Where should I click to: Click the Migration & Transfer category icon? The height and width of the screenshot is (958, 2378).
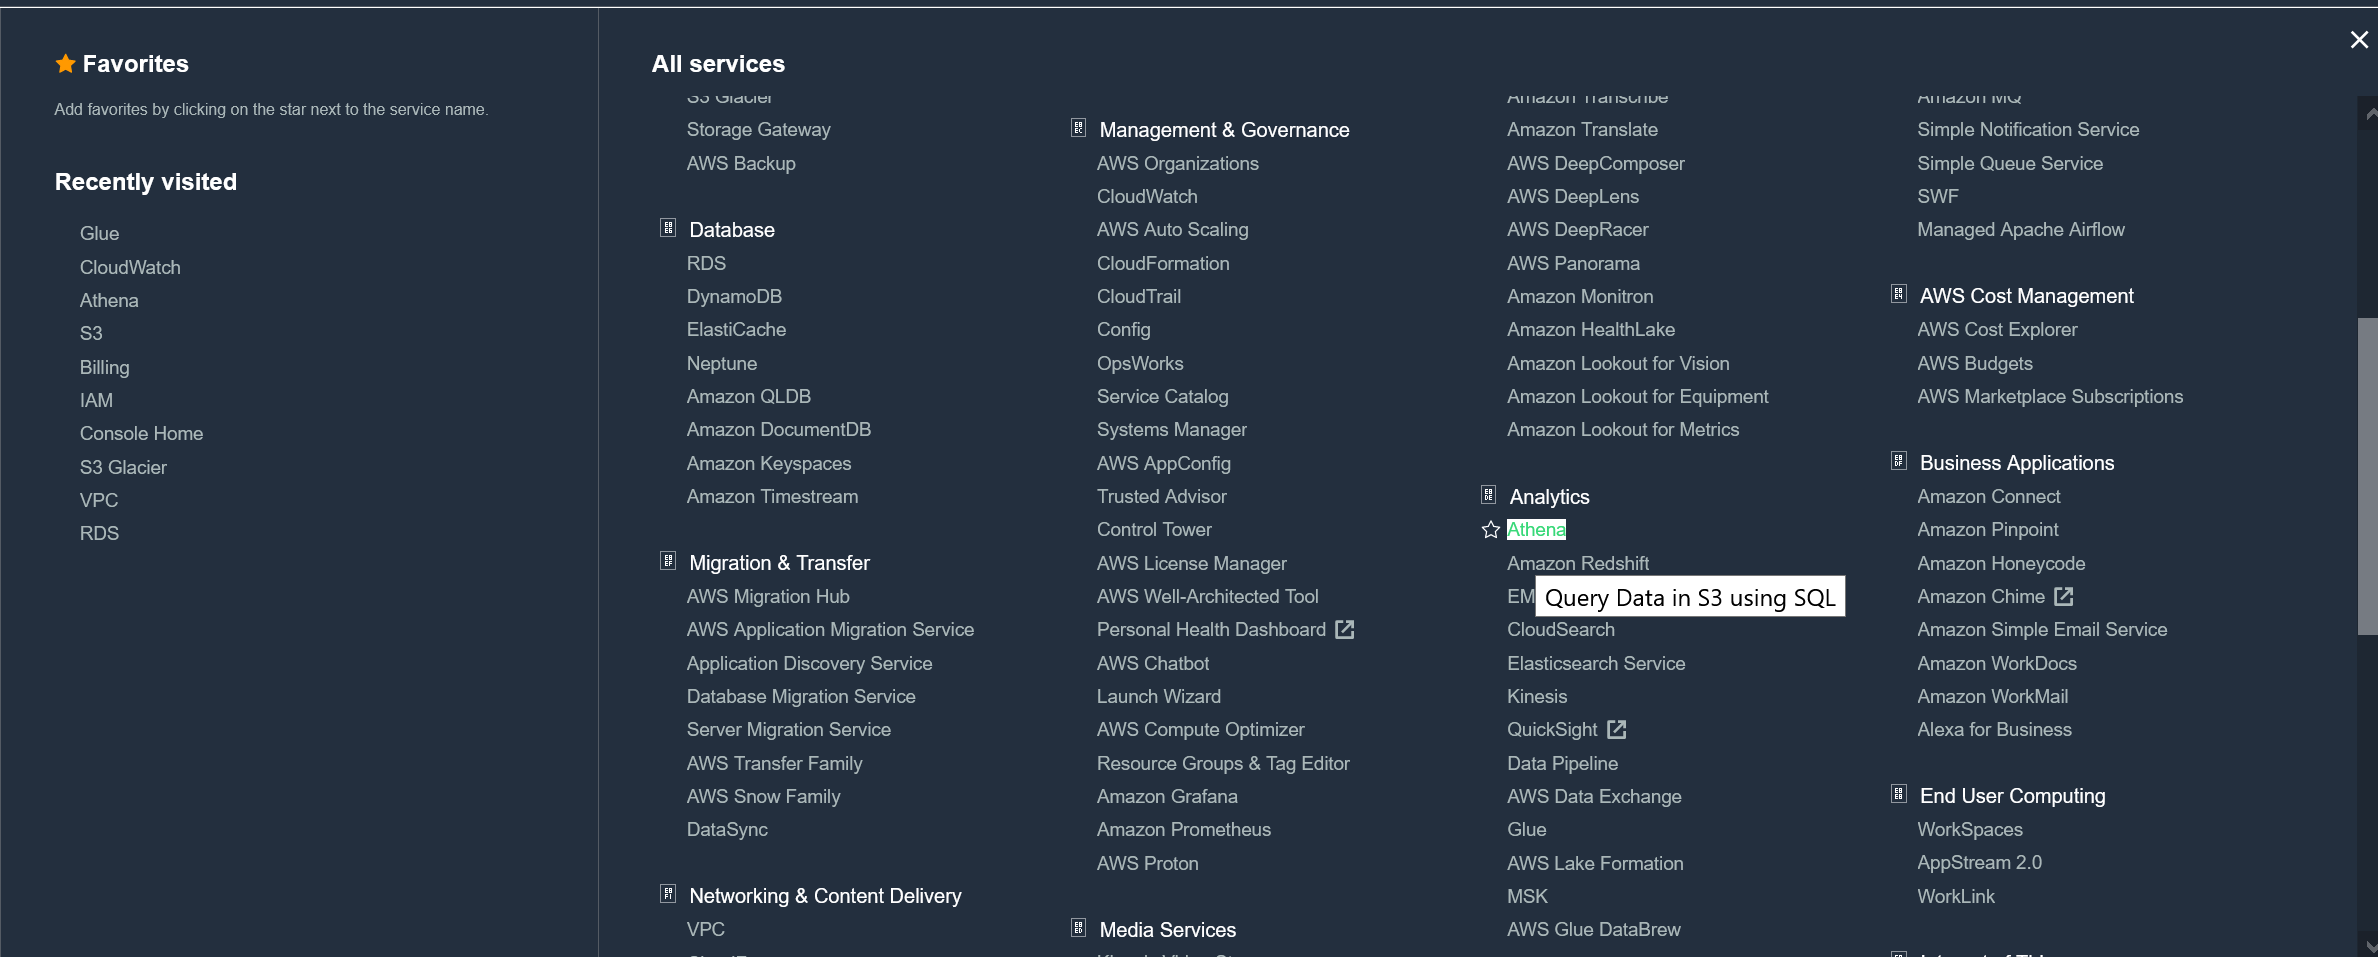click(668, 562)
